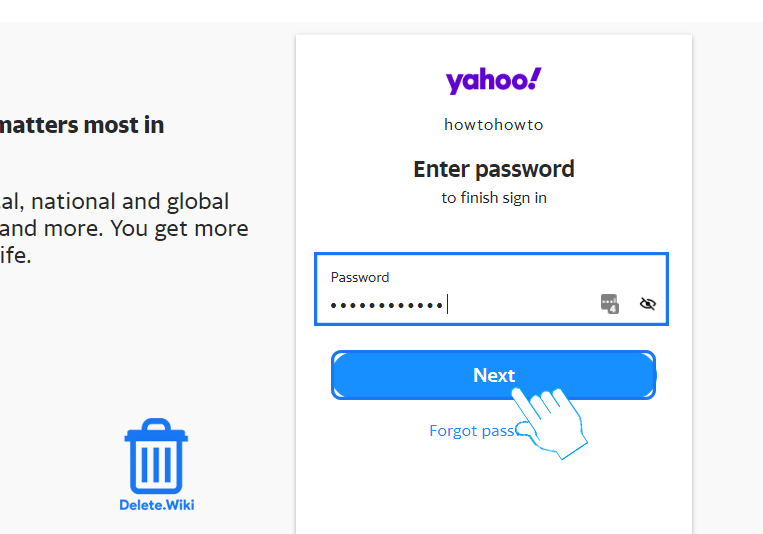Focus the Password input field
This screenshot has height=534, width=763.
pyautogui.click(x=491, y=289)
